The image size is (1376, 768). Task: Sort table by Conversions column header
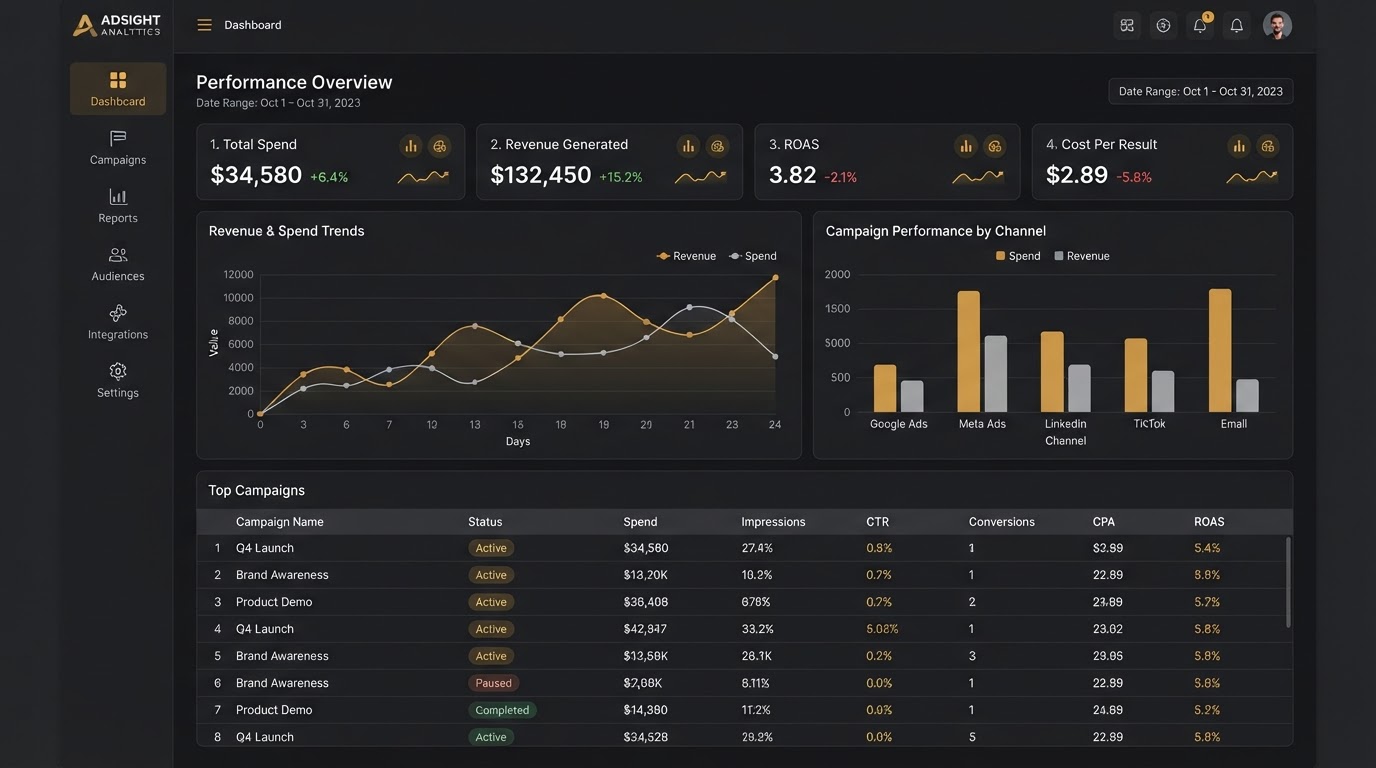pos(1002,522)
